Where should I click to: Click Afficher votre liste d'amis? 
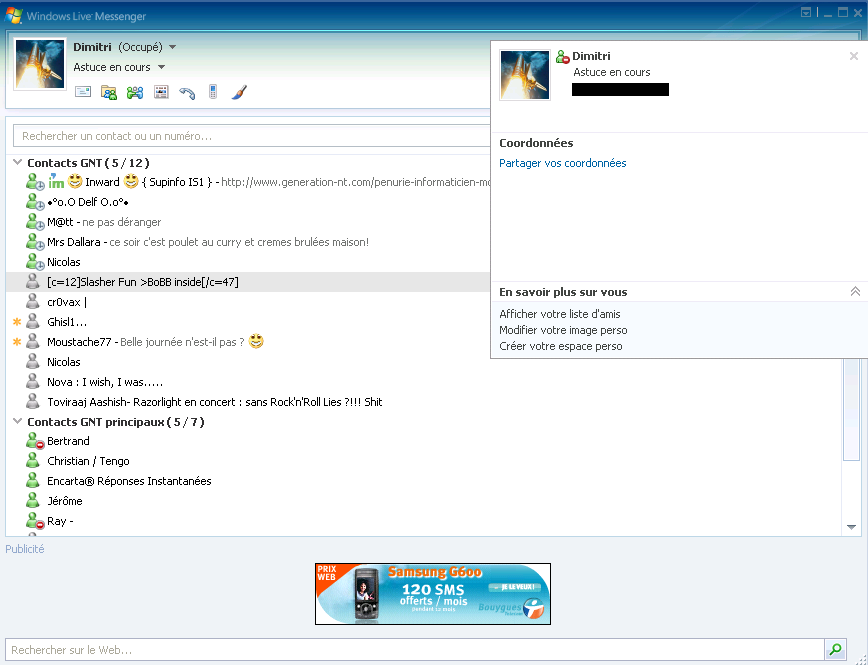point(560,314)
